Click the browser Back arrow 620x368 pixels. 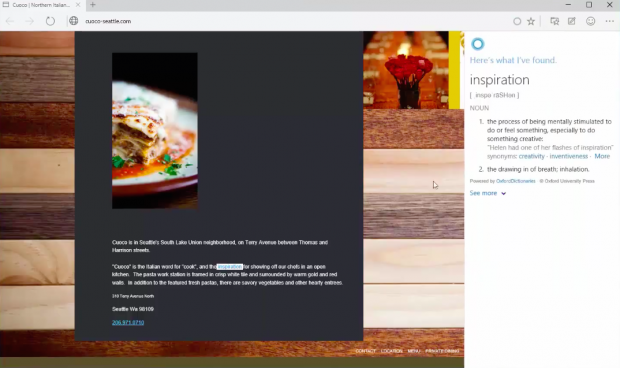point(10,21)
